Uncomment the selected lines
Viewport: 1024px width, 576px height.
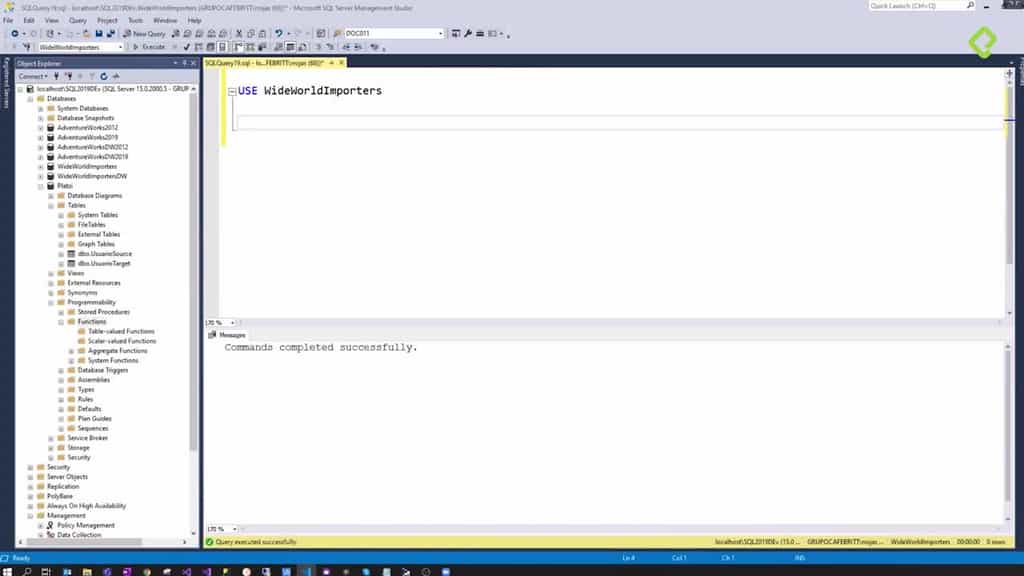pos(330,47)
